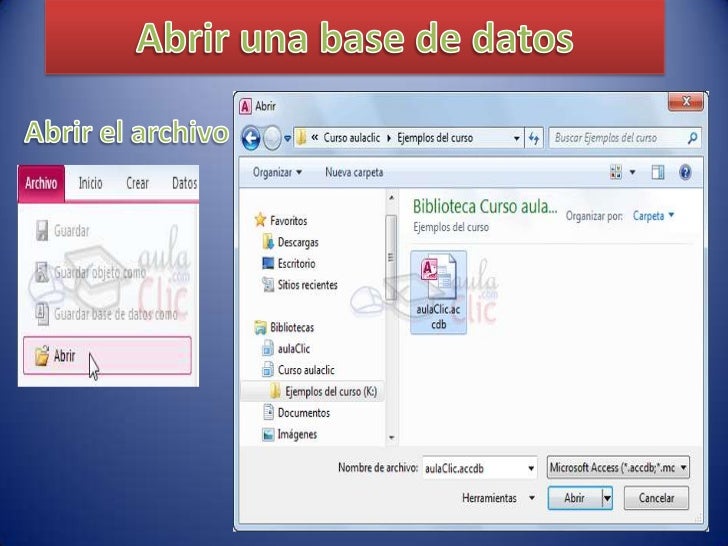Click the Escritorio desktop icon

point(268,263)
